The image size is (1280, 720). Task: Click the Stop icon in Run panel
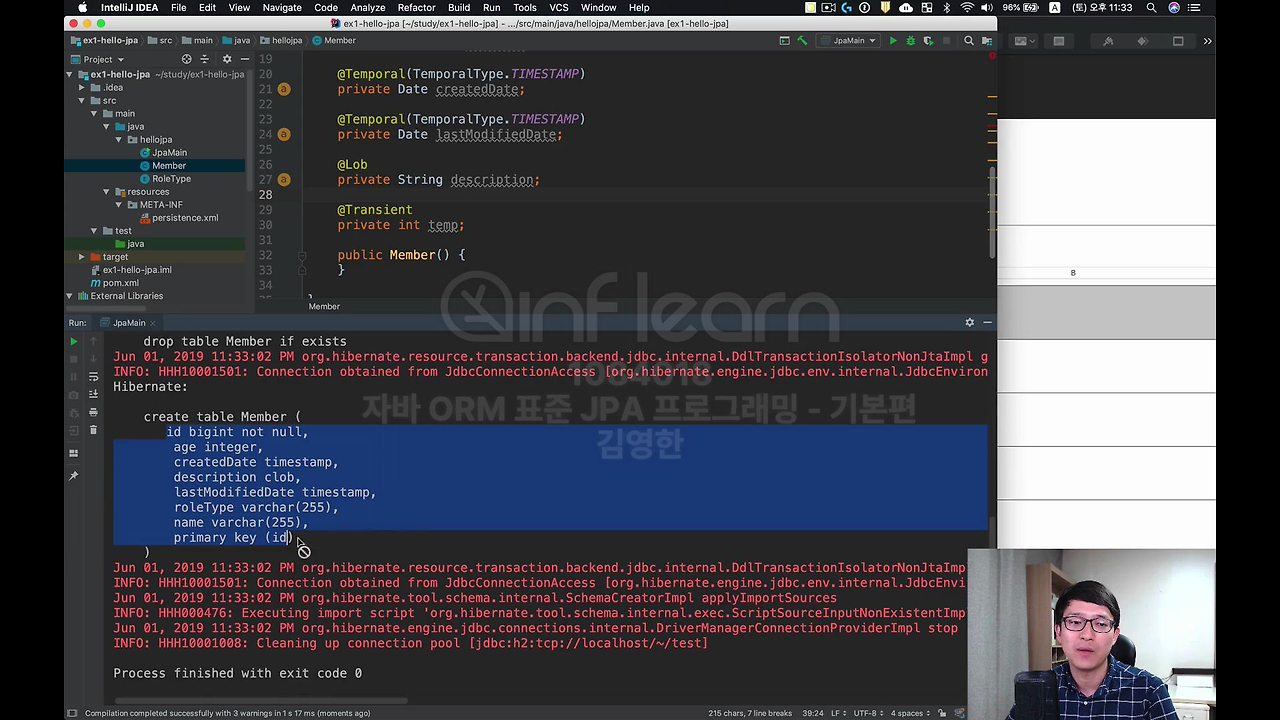point(73,359)
